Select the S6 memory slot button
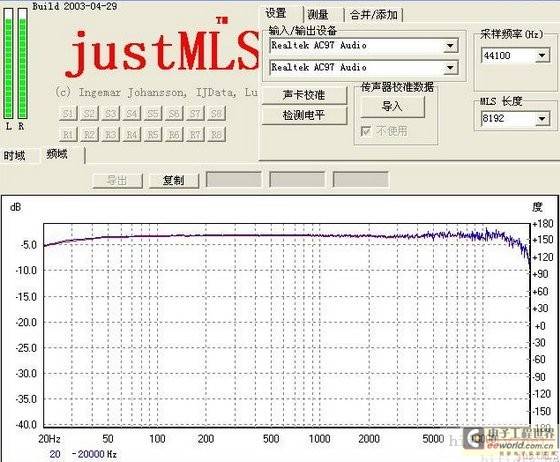560x462 pixels. click(174, 114)
